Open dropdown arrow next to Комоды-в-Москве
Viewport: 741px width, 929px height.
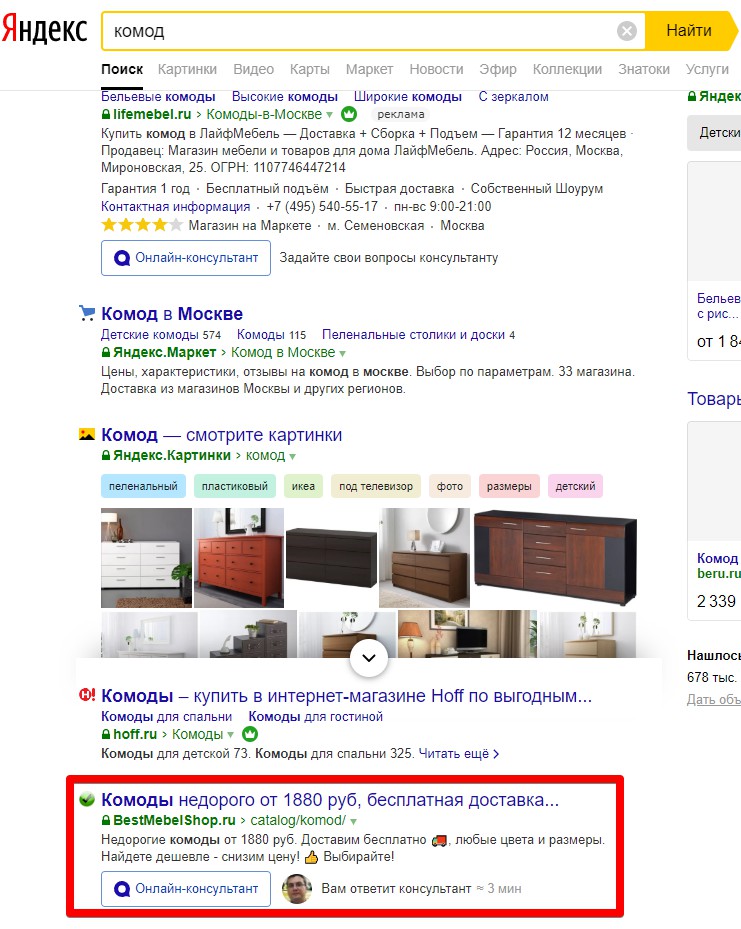(329, 115)
